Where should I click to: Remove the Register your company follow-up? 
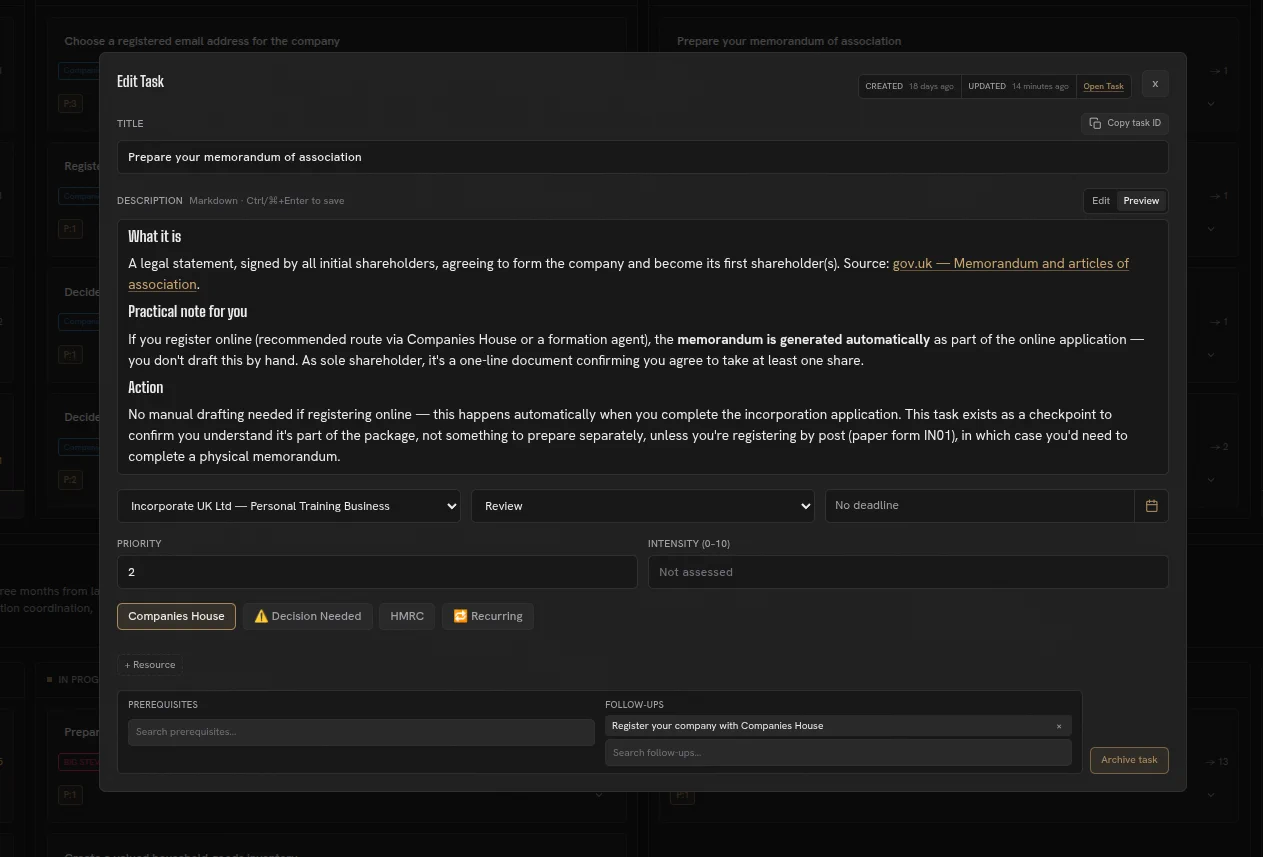[1059, 726]
